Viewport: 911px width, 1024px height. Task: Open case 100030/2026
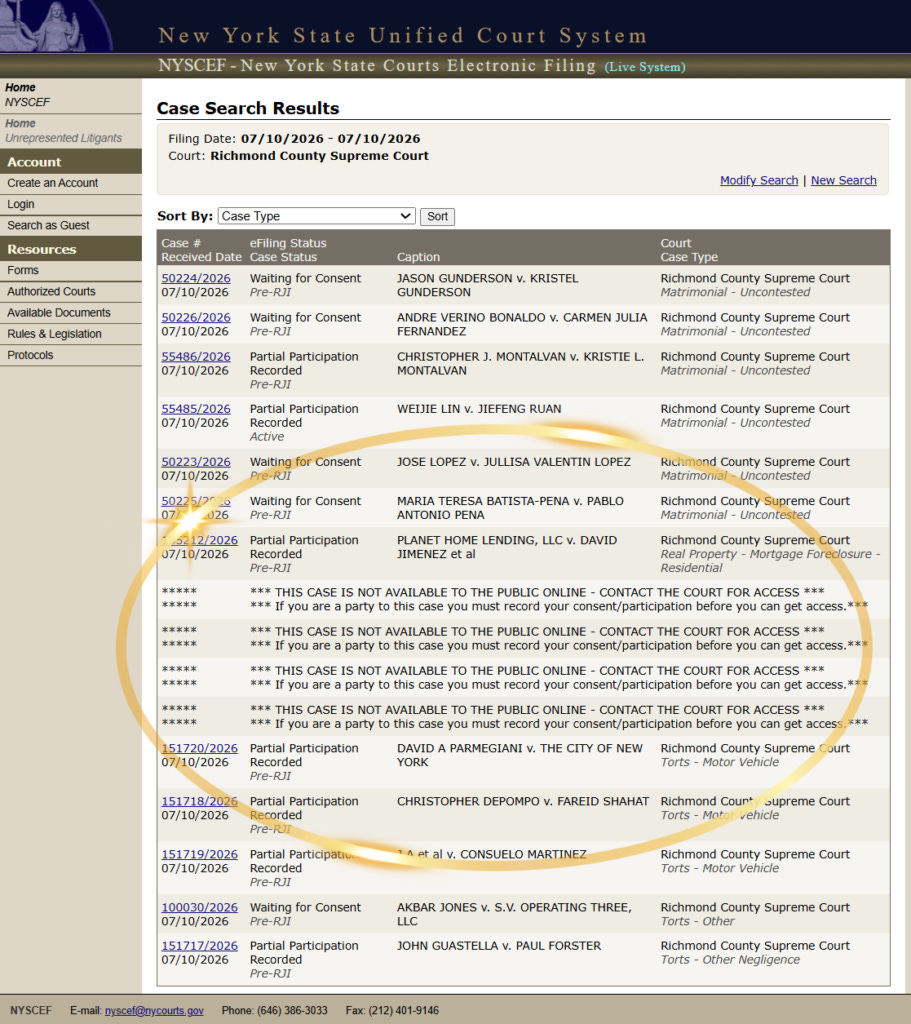199,907
